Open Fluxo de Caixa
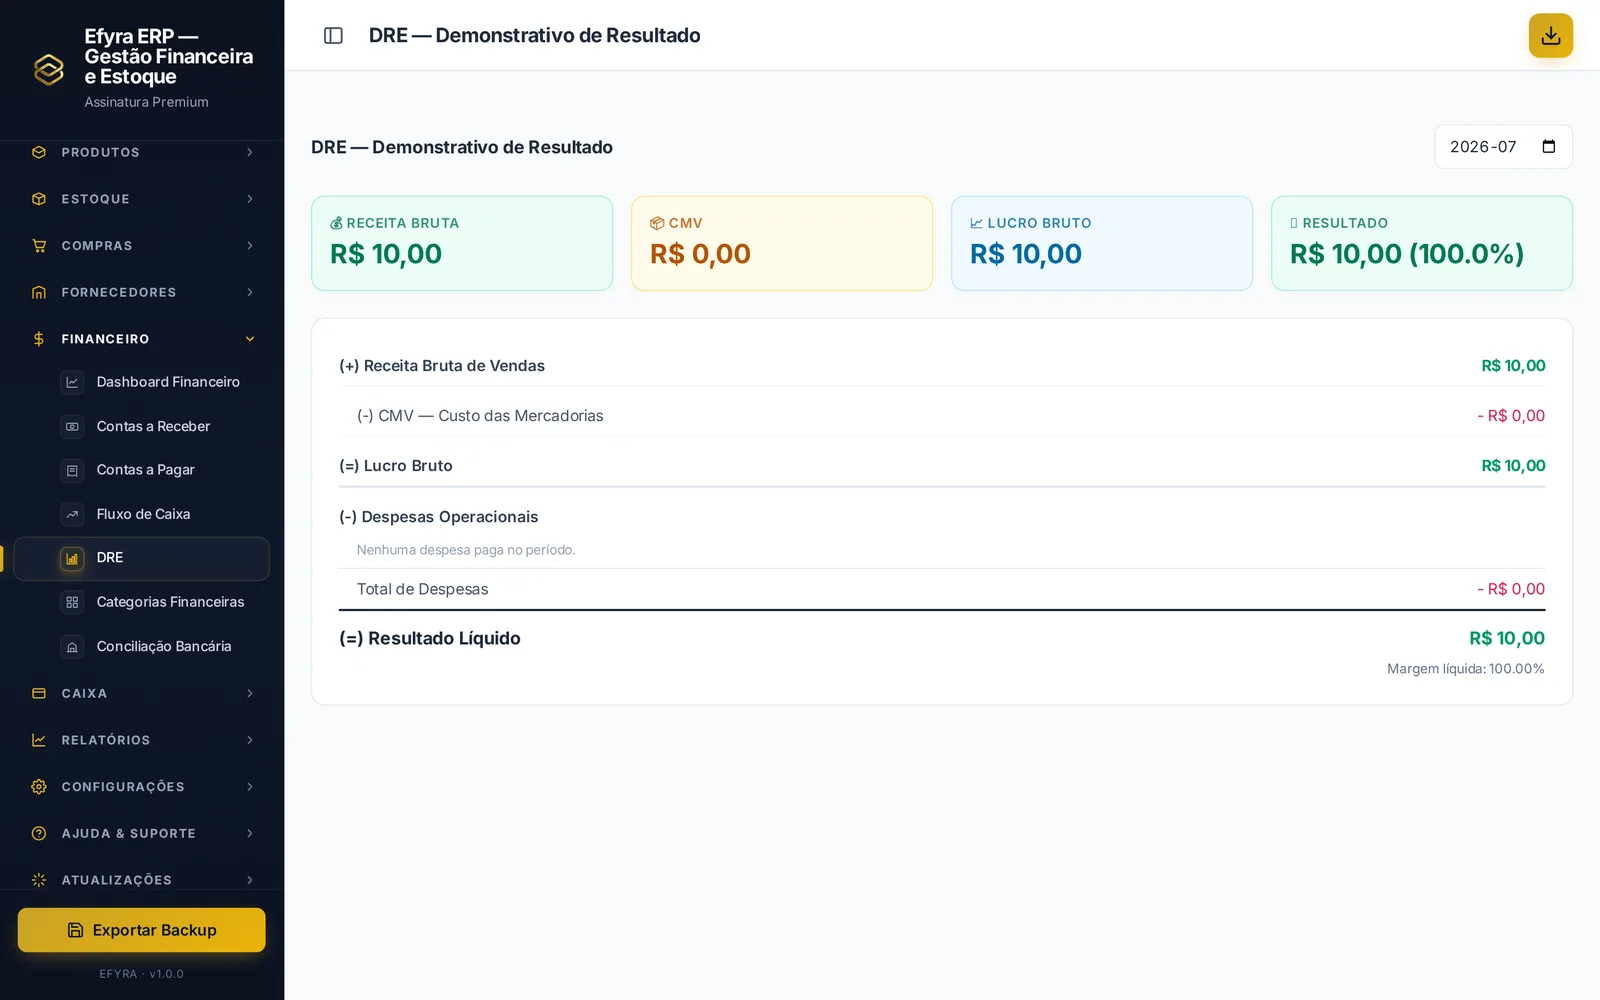 [x=142, y=514]
